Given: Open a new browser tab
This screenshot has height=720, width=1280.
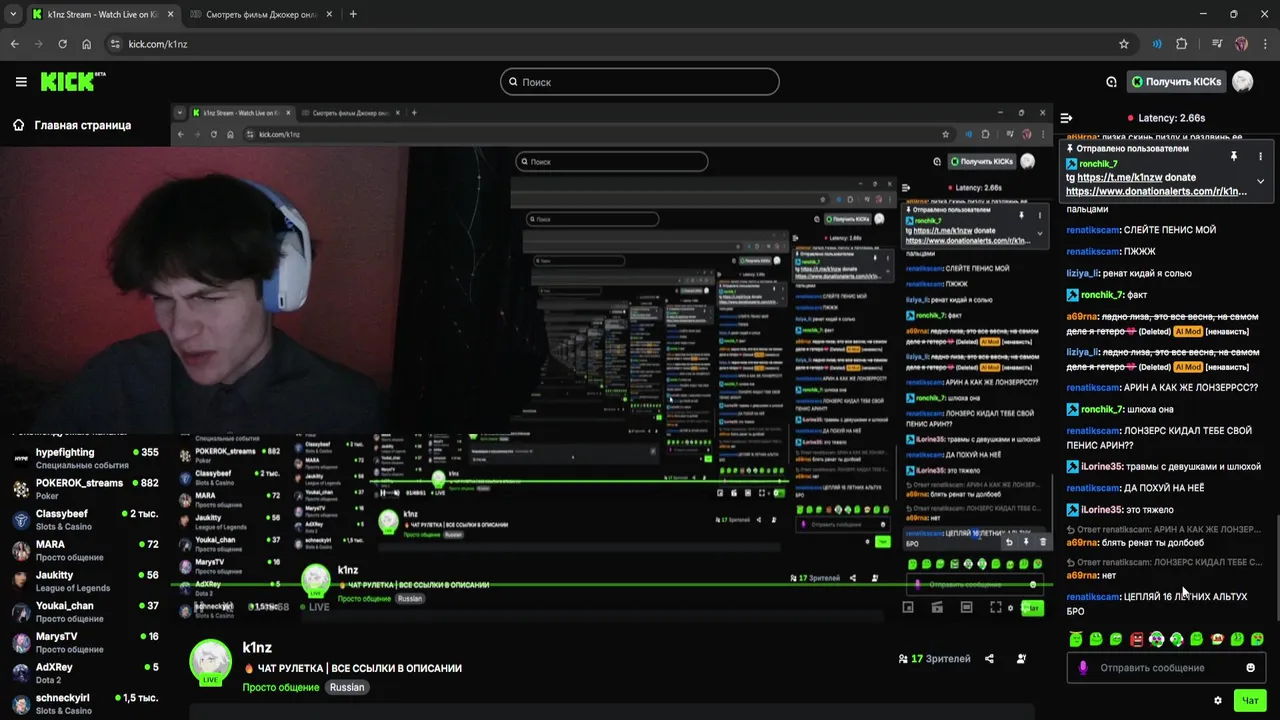Looking at the screenshot, I should tap(353, 14).
